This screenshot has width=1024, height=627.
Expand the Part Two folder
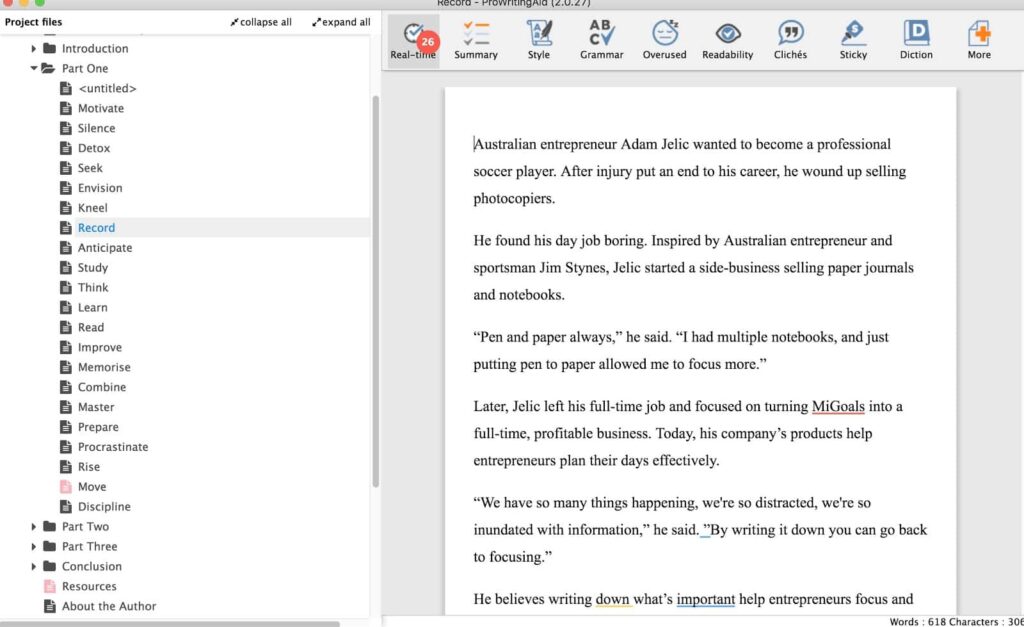(x=34, y=527)
